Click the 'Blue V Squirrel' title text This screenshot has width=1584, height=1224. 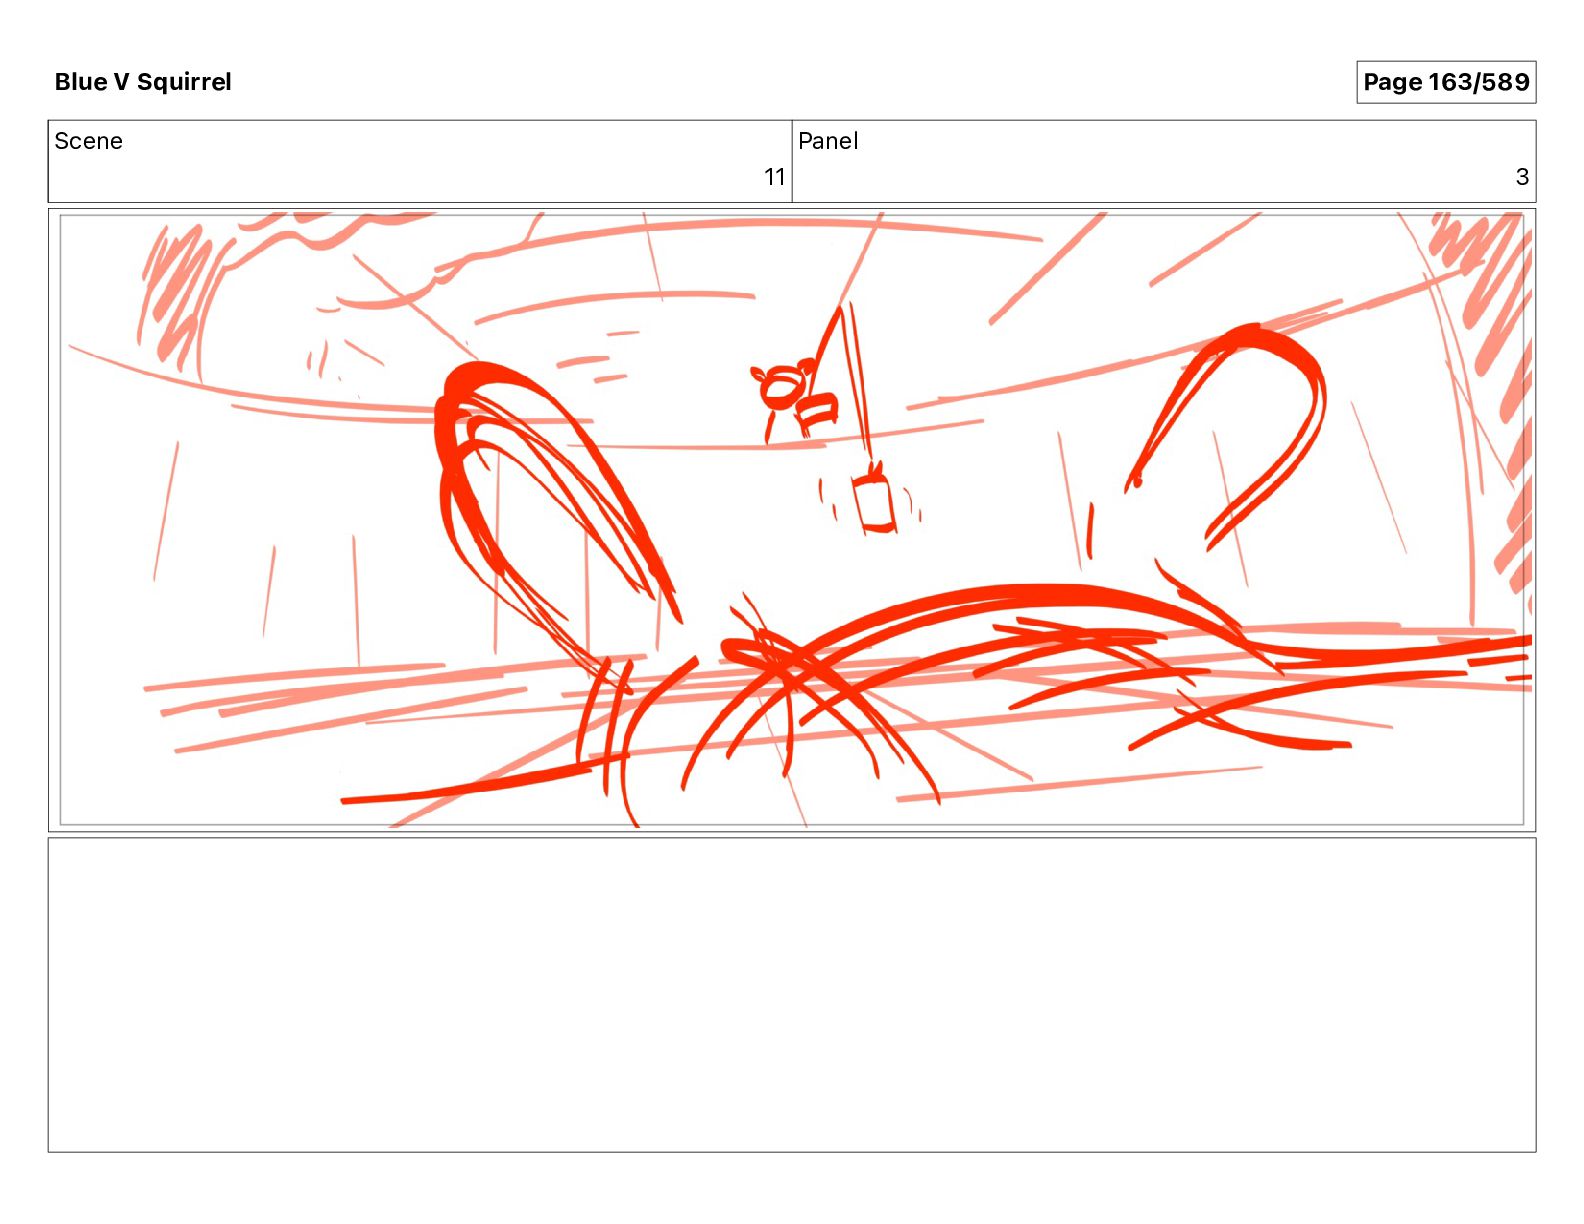143,82
